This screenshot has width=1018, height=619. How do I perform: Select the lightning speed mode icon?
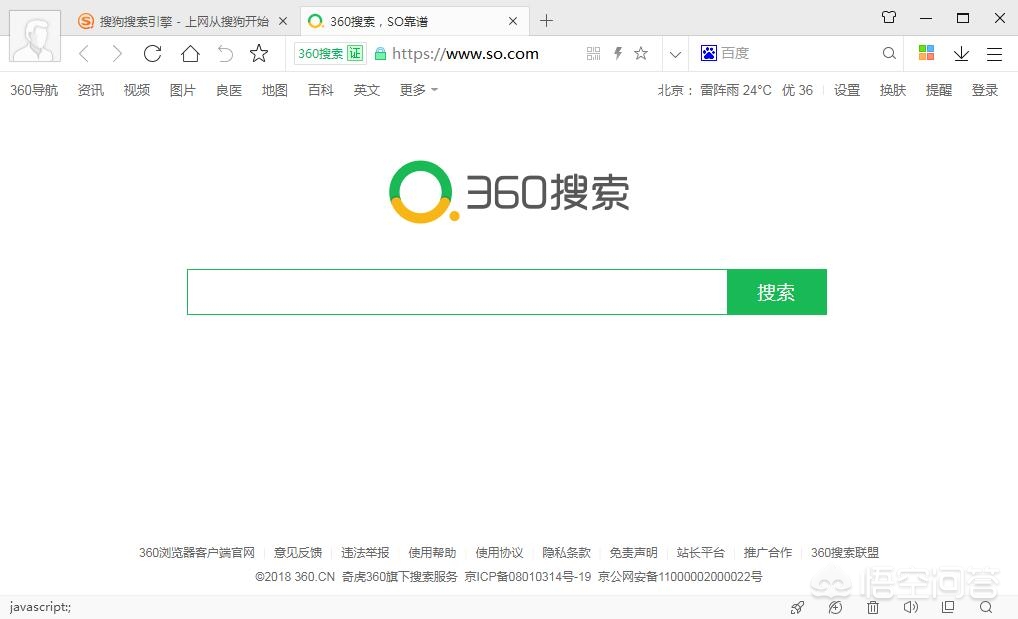pyautogui.click(x=618, y=53)
